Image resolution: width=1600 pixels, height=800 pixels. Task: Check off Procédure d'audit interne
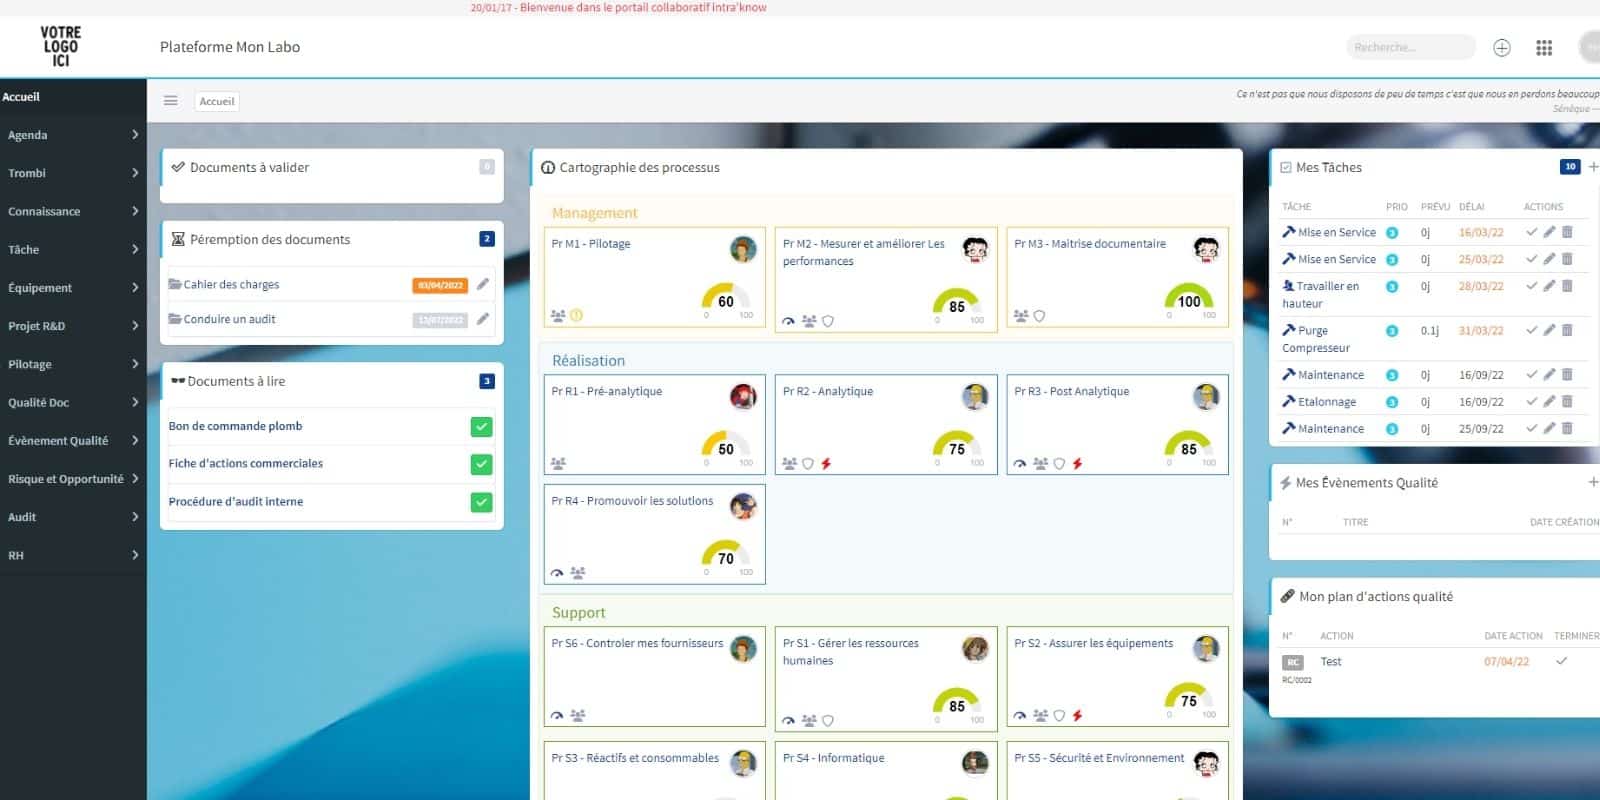481,502
